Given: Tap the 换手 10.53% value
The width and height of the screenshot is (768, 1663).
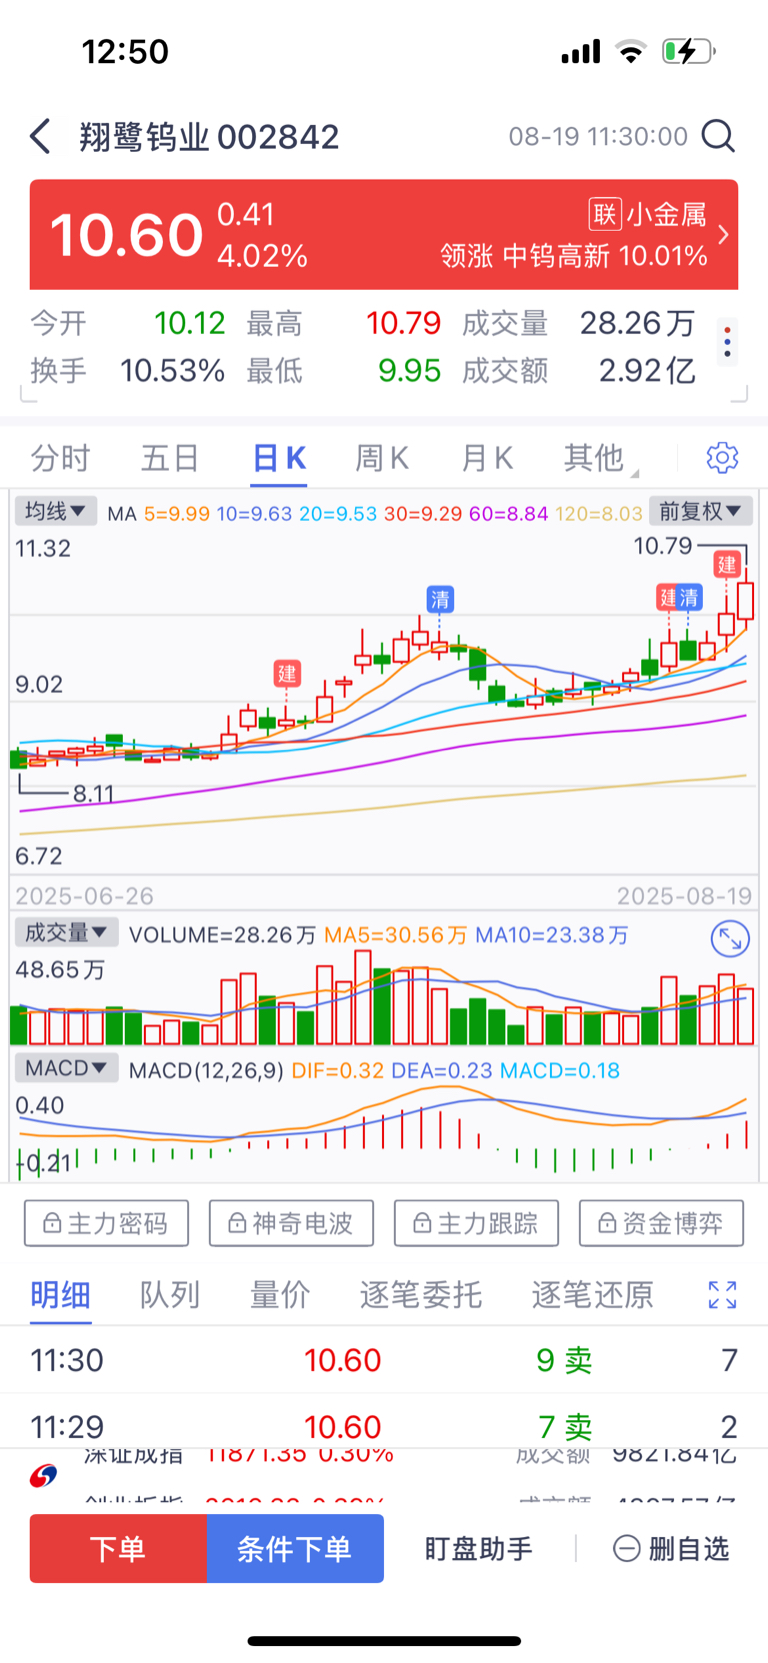Looking at the screenshot, I should [172, 371].
